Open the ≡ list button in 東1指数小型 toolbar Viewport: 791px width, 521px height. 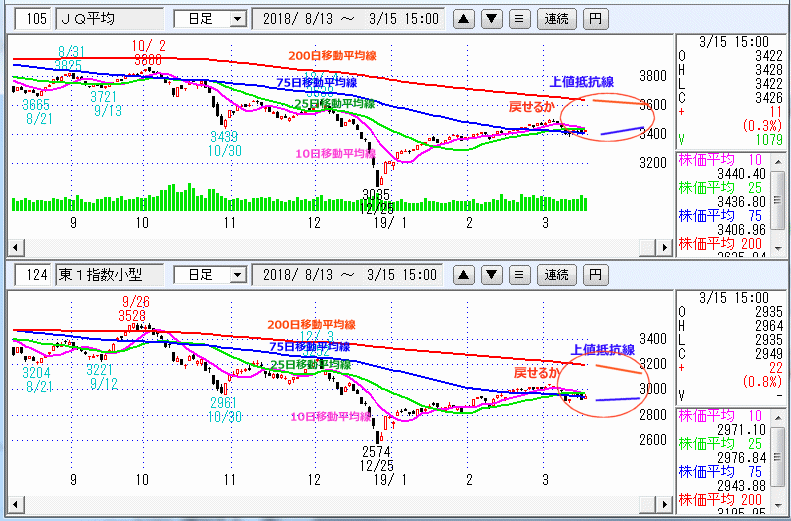point(518,274)
